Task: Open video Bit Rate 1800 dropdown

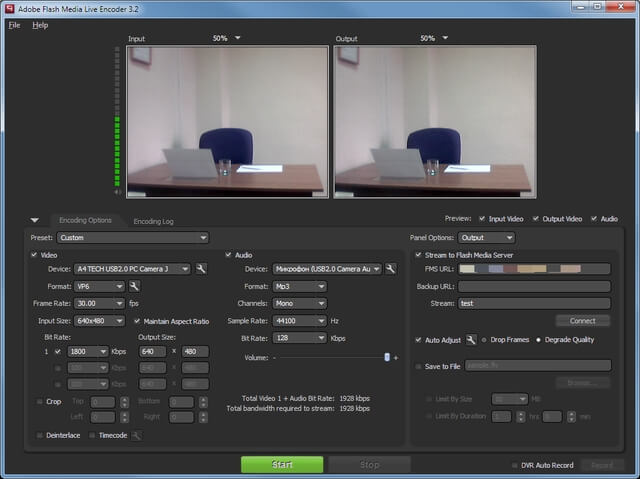Action: (x=88, y=351)
